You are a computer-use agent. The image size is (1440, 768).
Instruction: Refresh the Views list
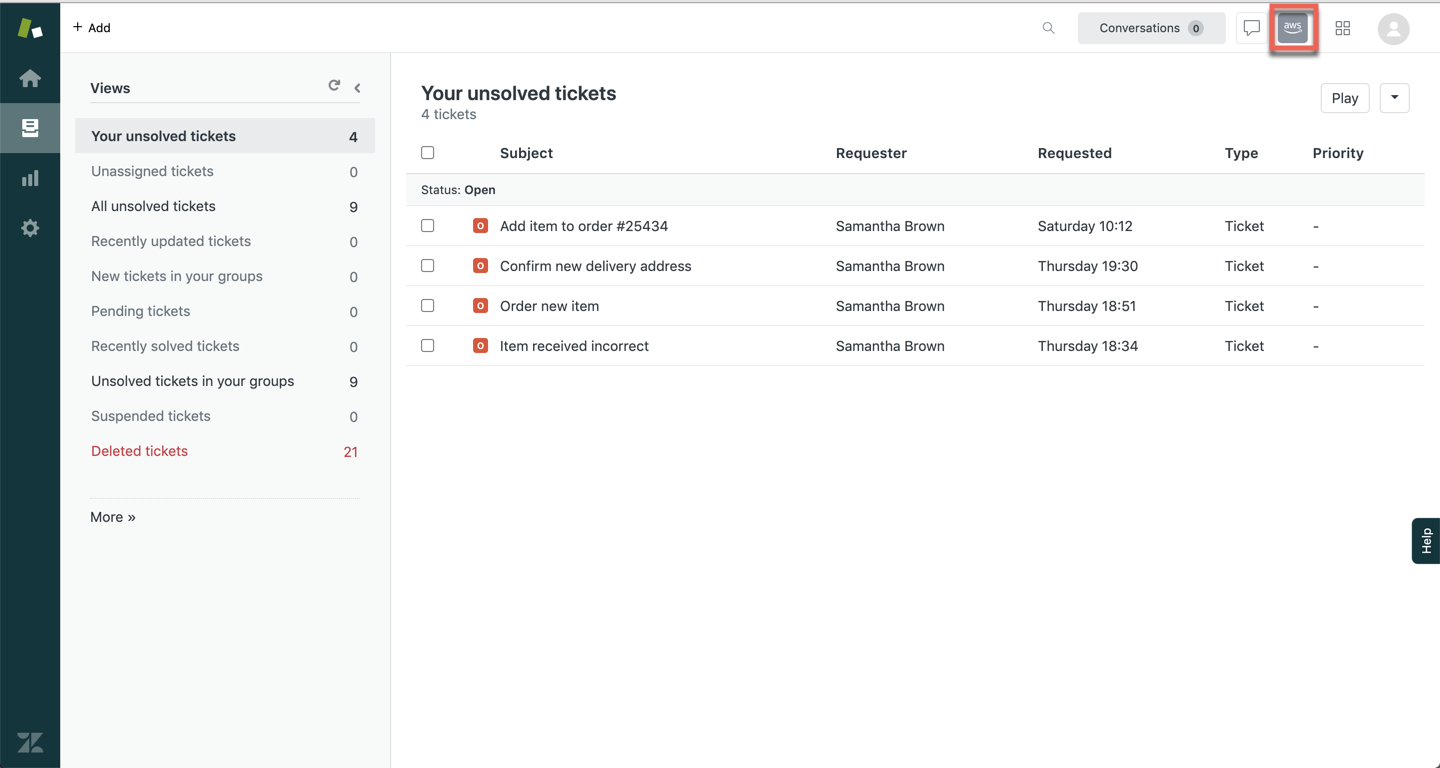coord(334,86)
